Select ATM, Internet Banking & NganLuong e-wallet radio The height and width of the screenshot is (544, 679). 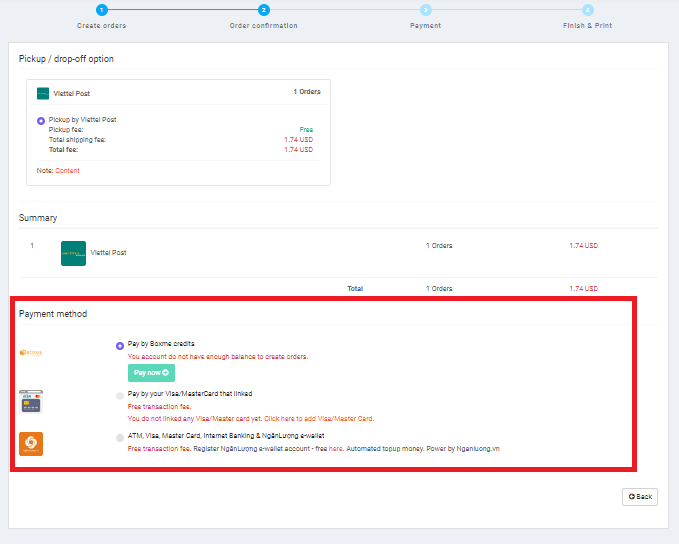(120, 438)
